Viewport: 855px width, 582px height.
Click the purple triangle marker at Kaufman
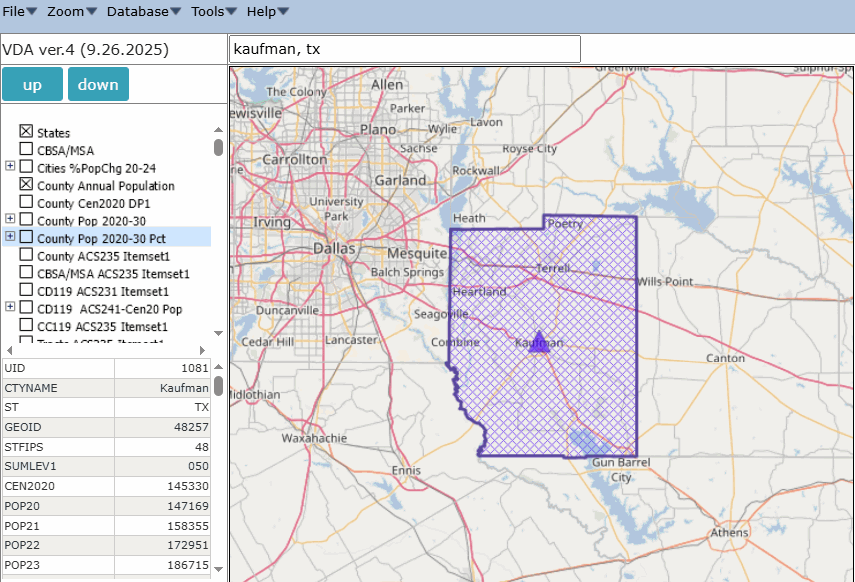(539, 341)
